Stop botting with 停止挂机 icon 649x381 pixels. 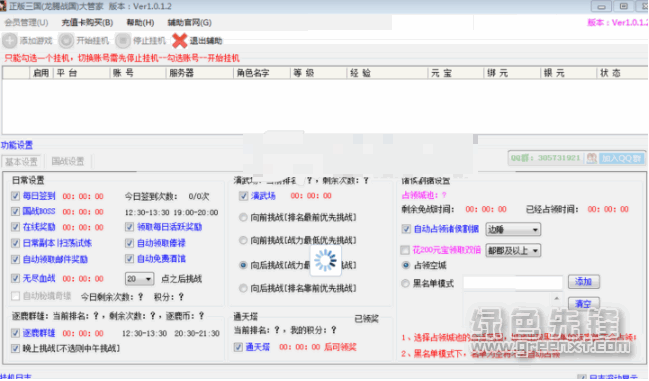(x=123, y=41)
